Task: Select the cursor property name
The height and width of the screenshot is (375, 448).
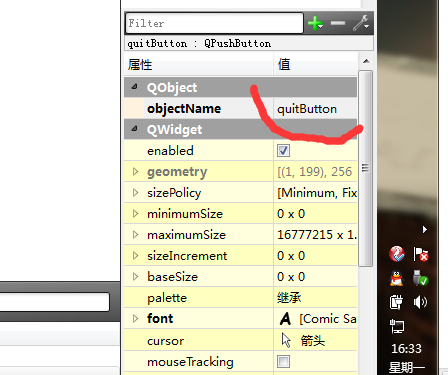Action: click(166, 341)
